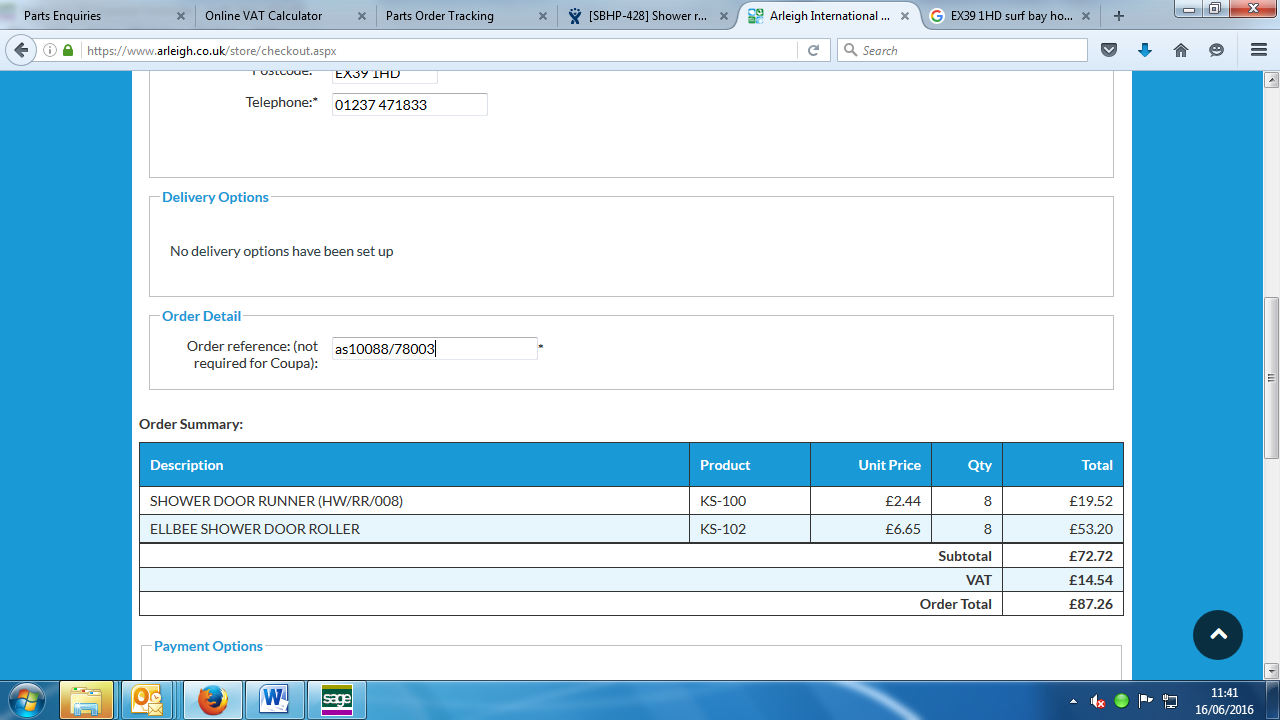Switch to the Online VAT Calculator tab

(275, 16)
